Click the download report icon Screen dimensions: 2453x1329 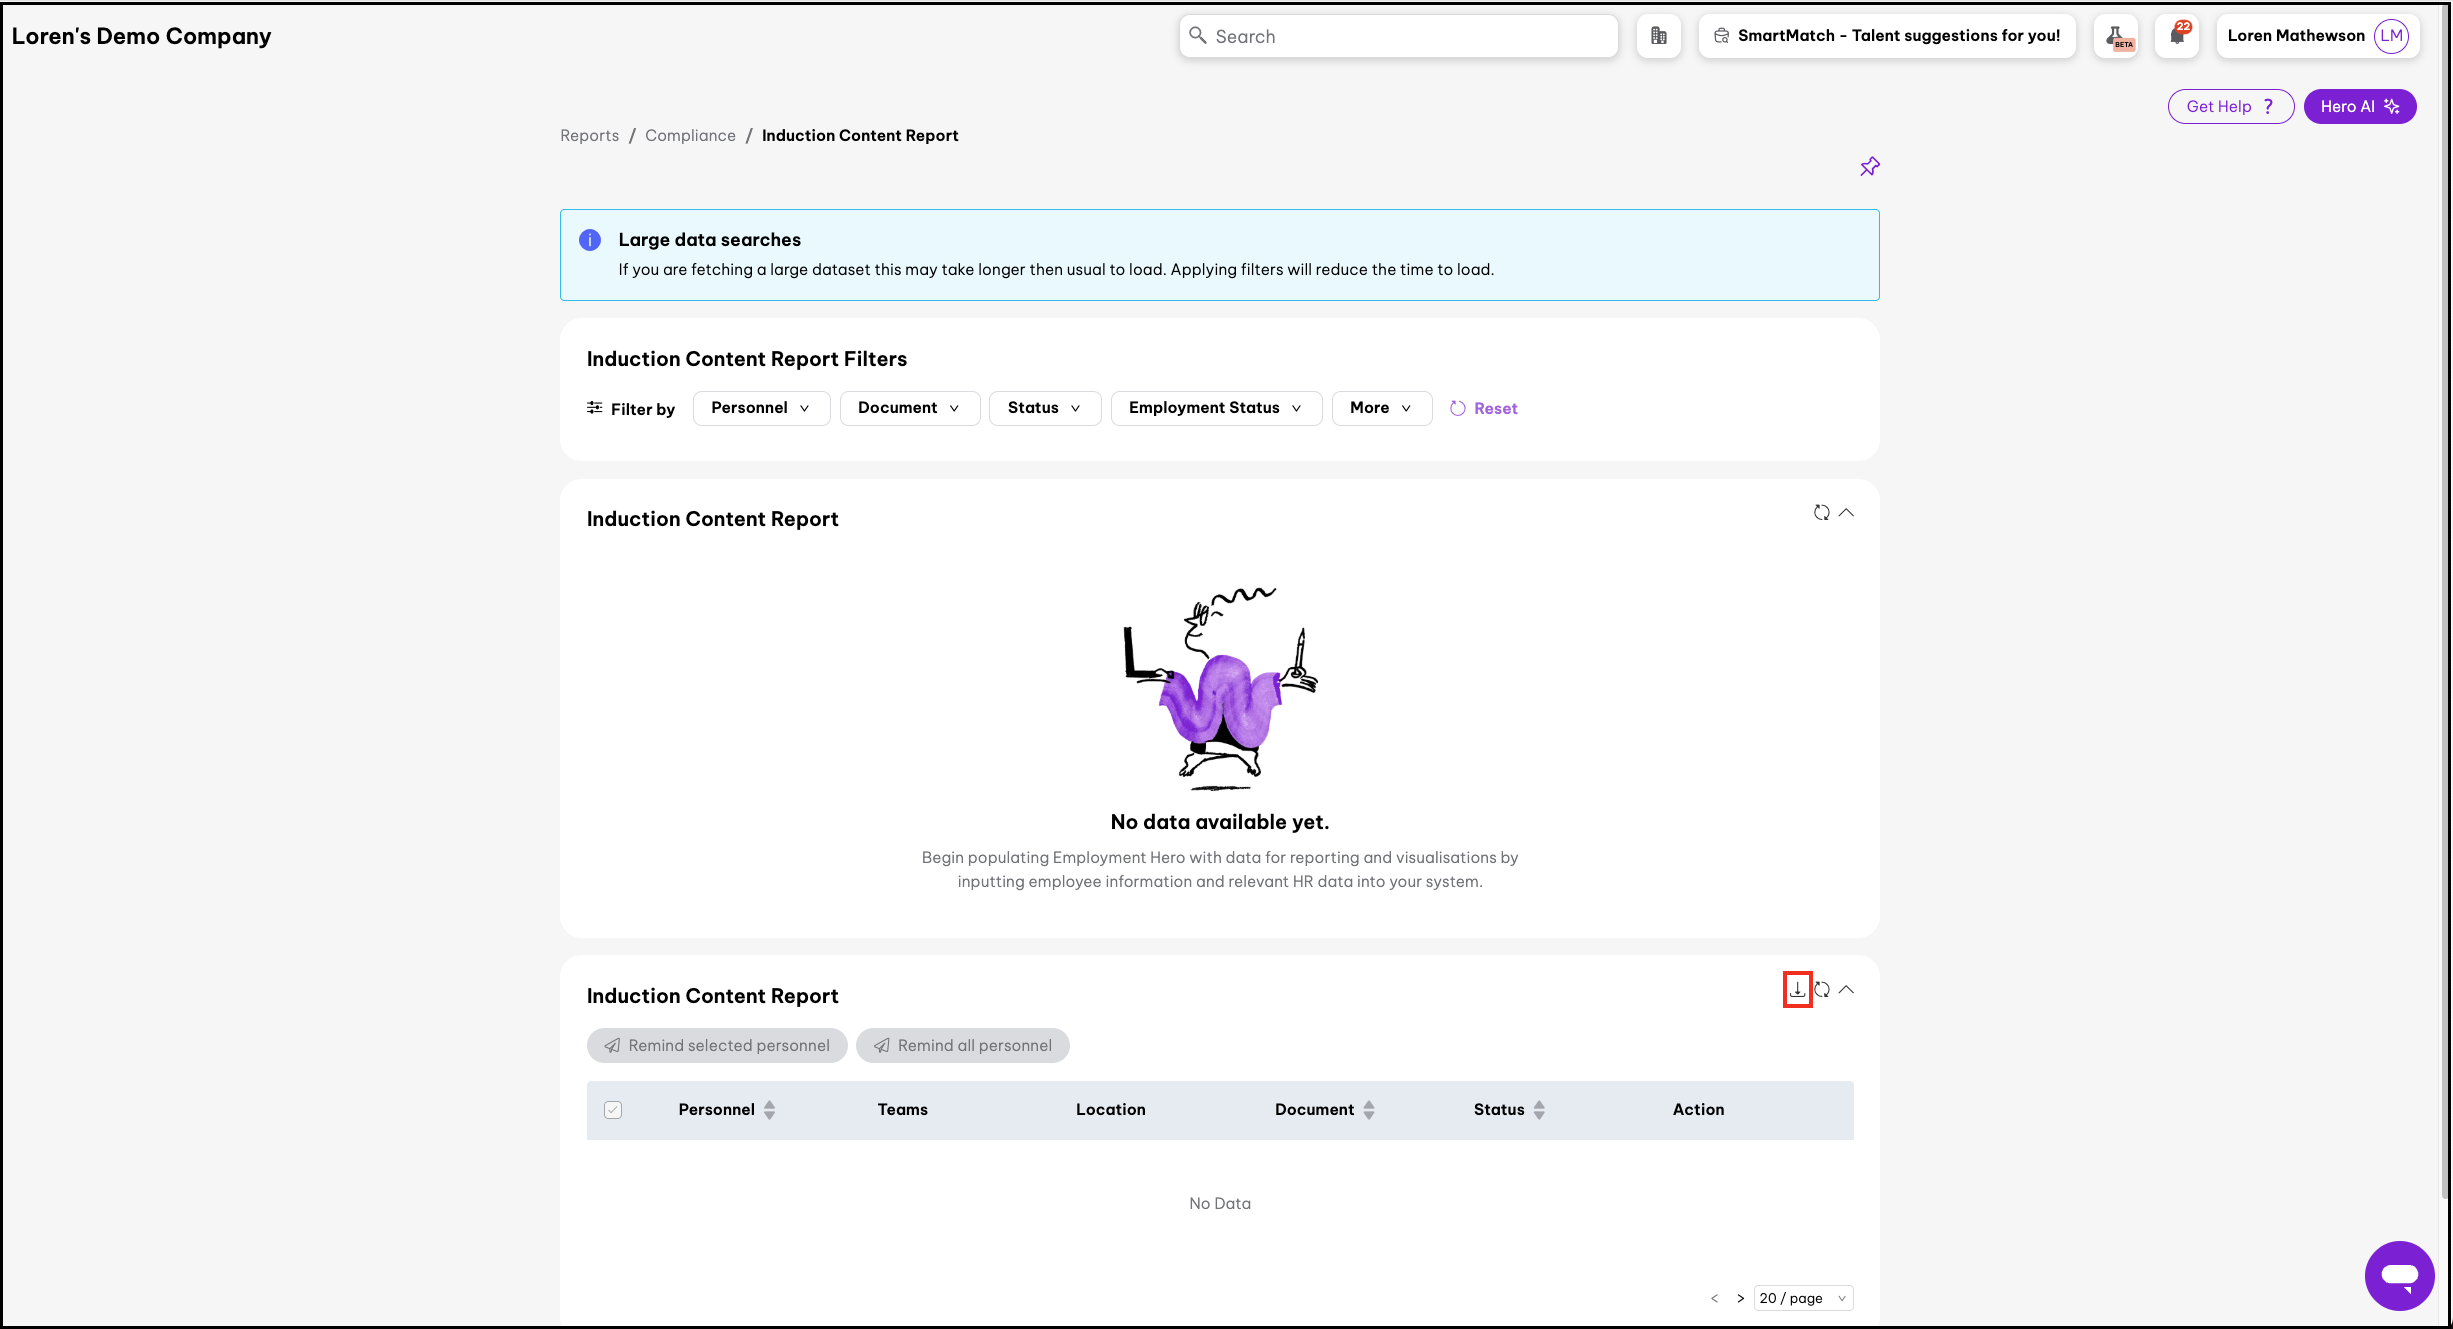click(x=1797, y=989)
